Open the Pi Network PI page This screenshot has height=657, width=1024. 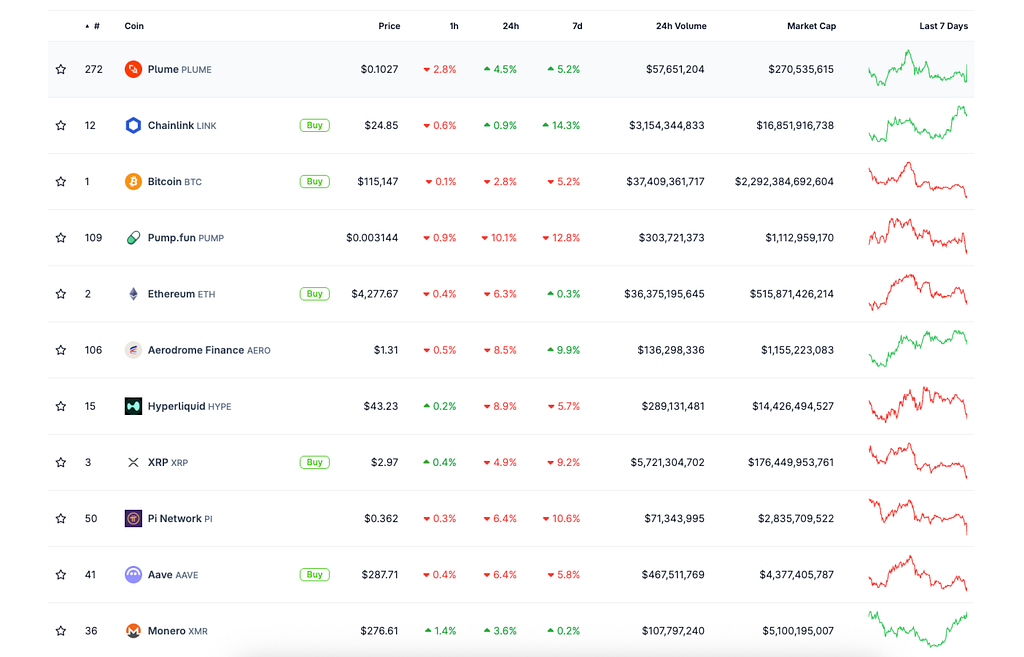(180, 519)
